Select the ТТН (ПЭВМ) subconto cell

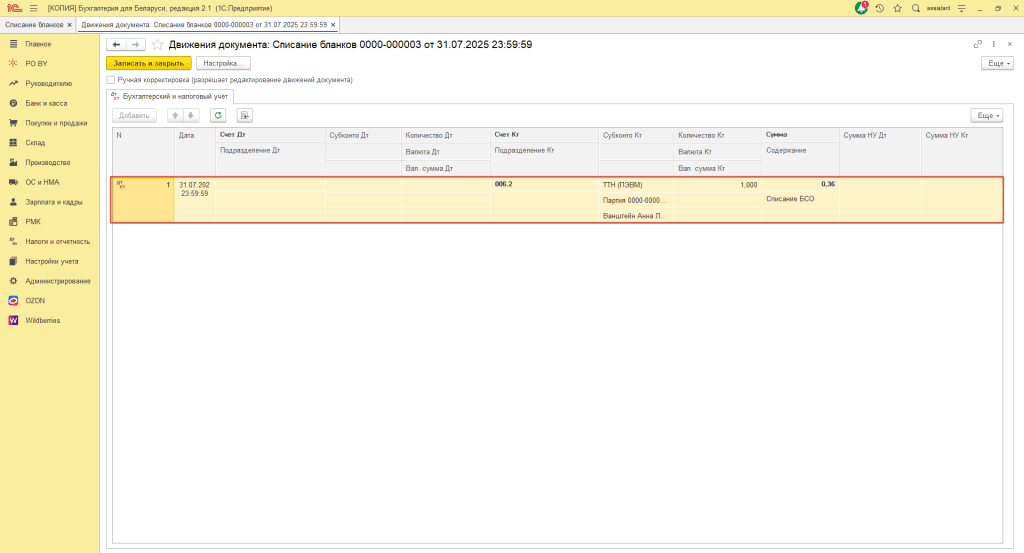click(635, 185)
